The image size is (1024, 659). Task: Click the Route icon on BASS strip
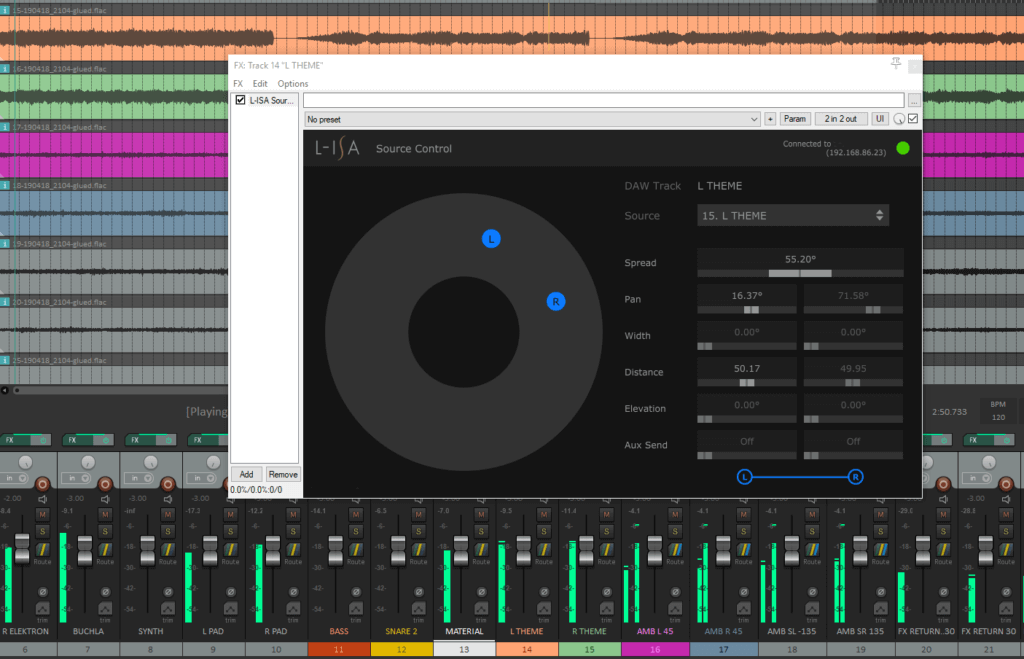tap(356, 551)
